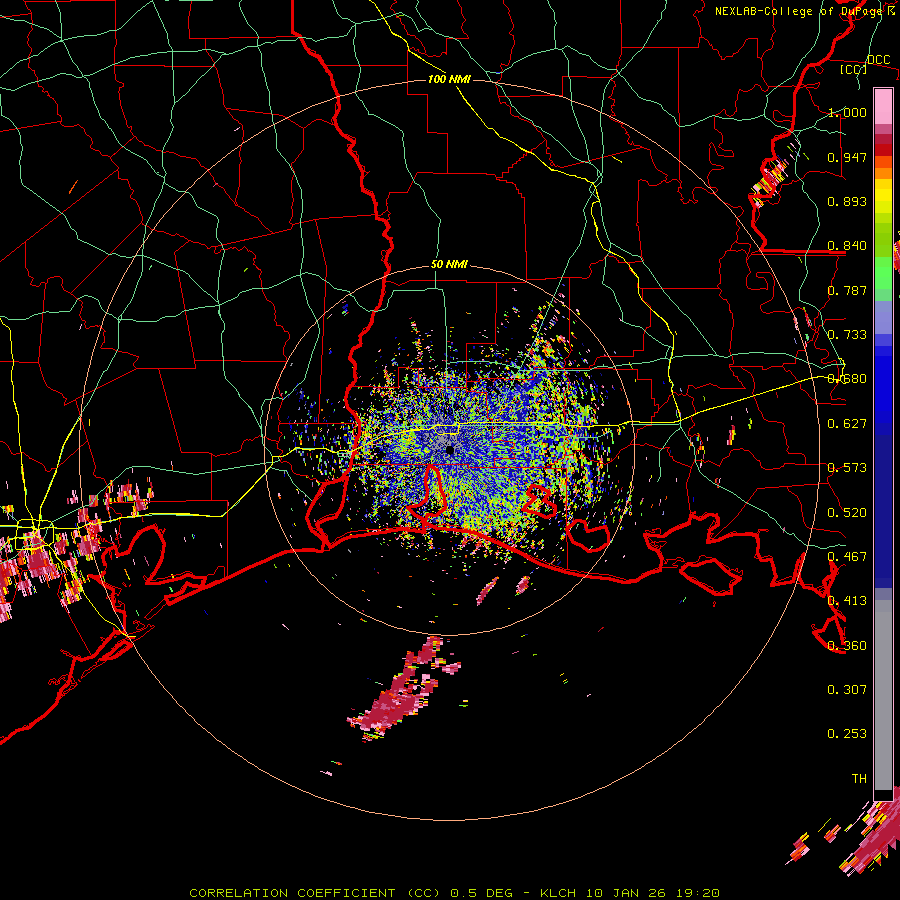Click the NEXLAB-College of DuPage credit text
This screenshot has height=900, width=900.
tap(805, 11)
